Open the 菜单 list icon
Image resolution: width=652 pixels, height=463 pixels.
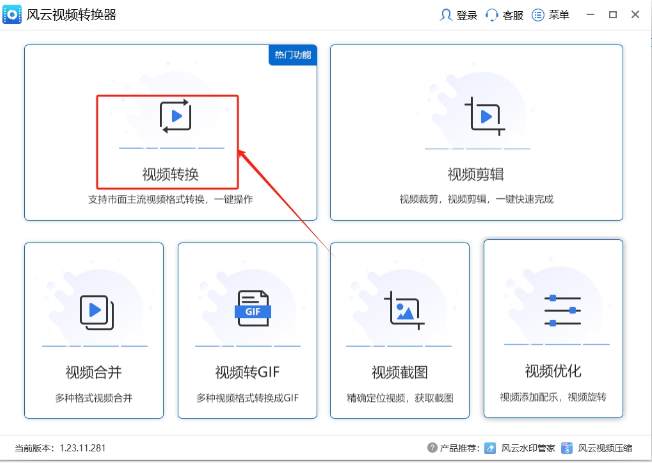tap(538, 15)
